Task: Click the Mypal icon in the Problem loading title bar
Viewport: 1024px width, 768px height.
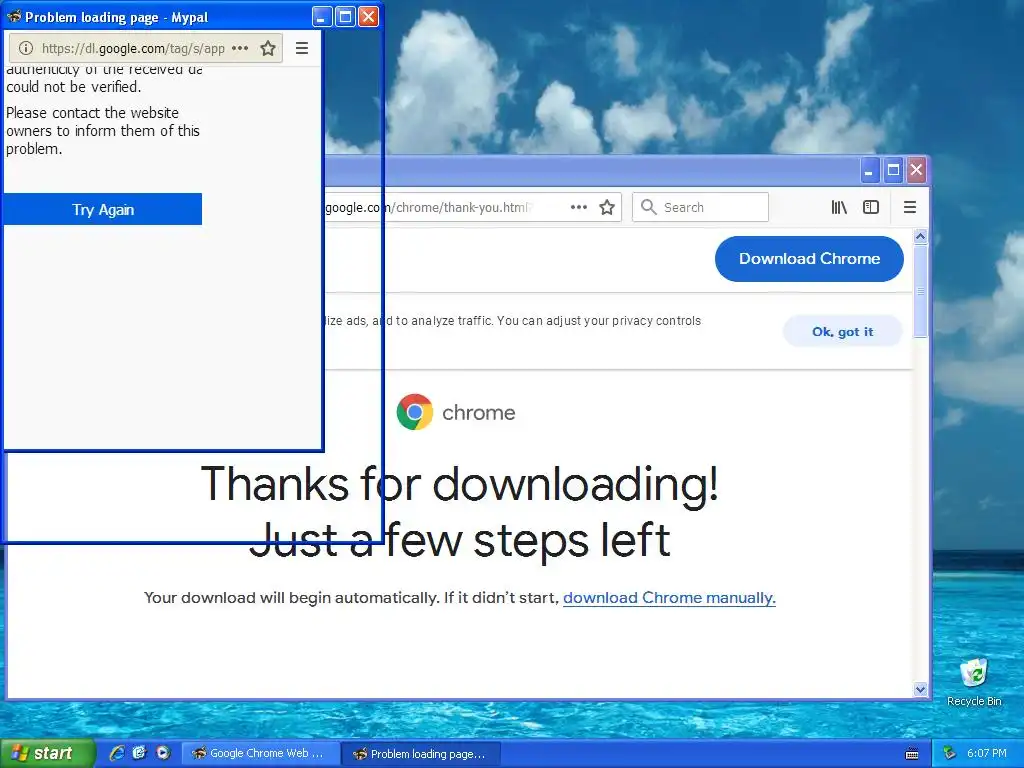Action: 14,16
